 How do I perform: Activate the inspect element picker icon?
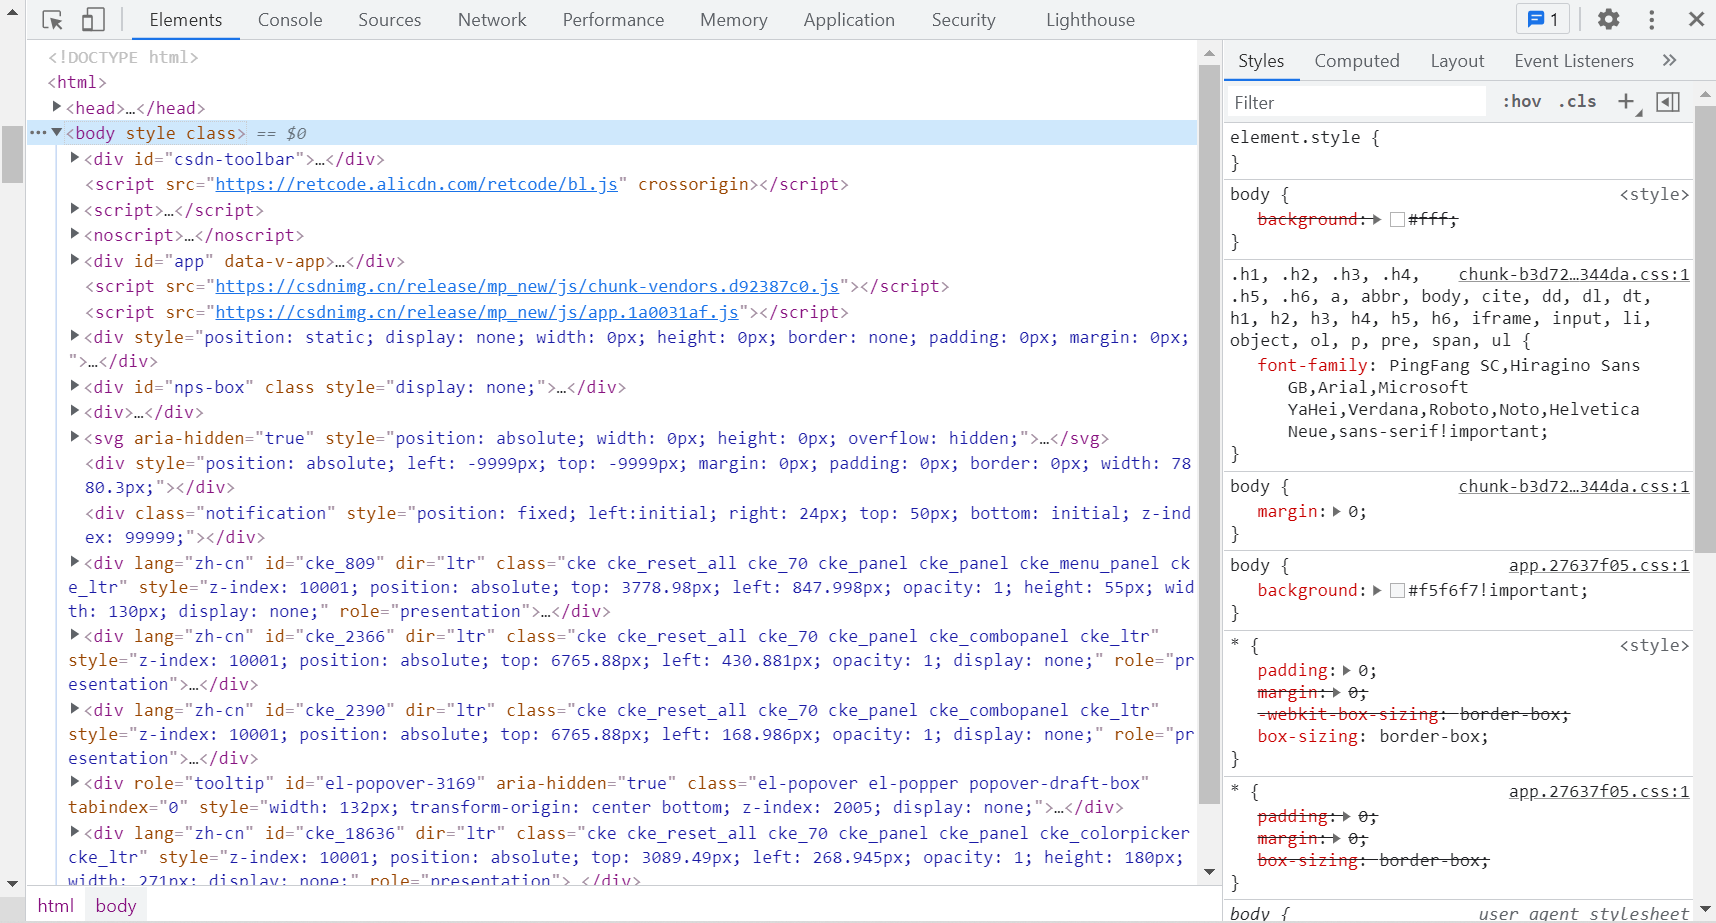pos(52,20)
